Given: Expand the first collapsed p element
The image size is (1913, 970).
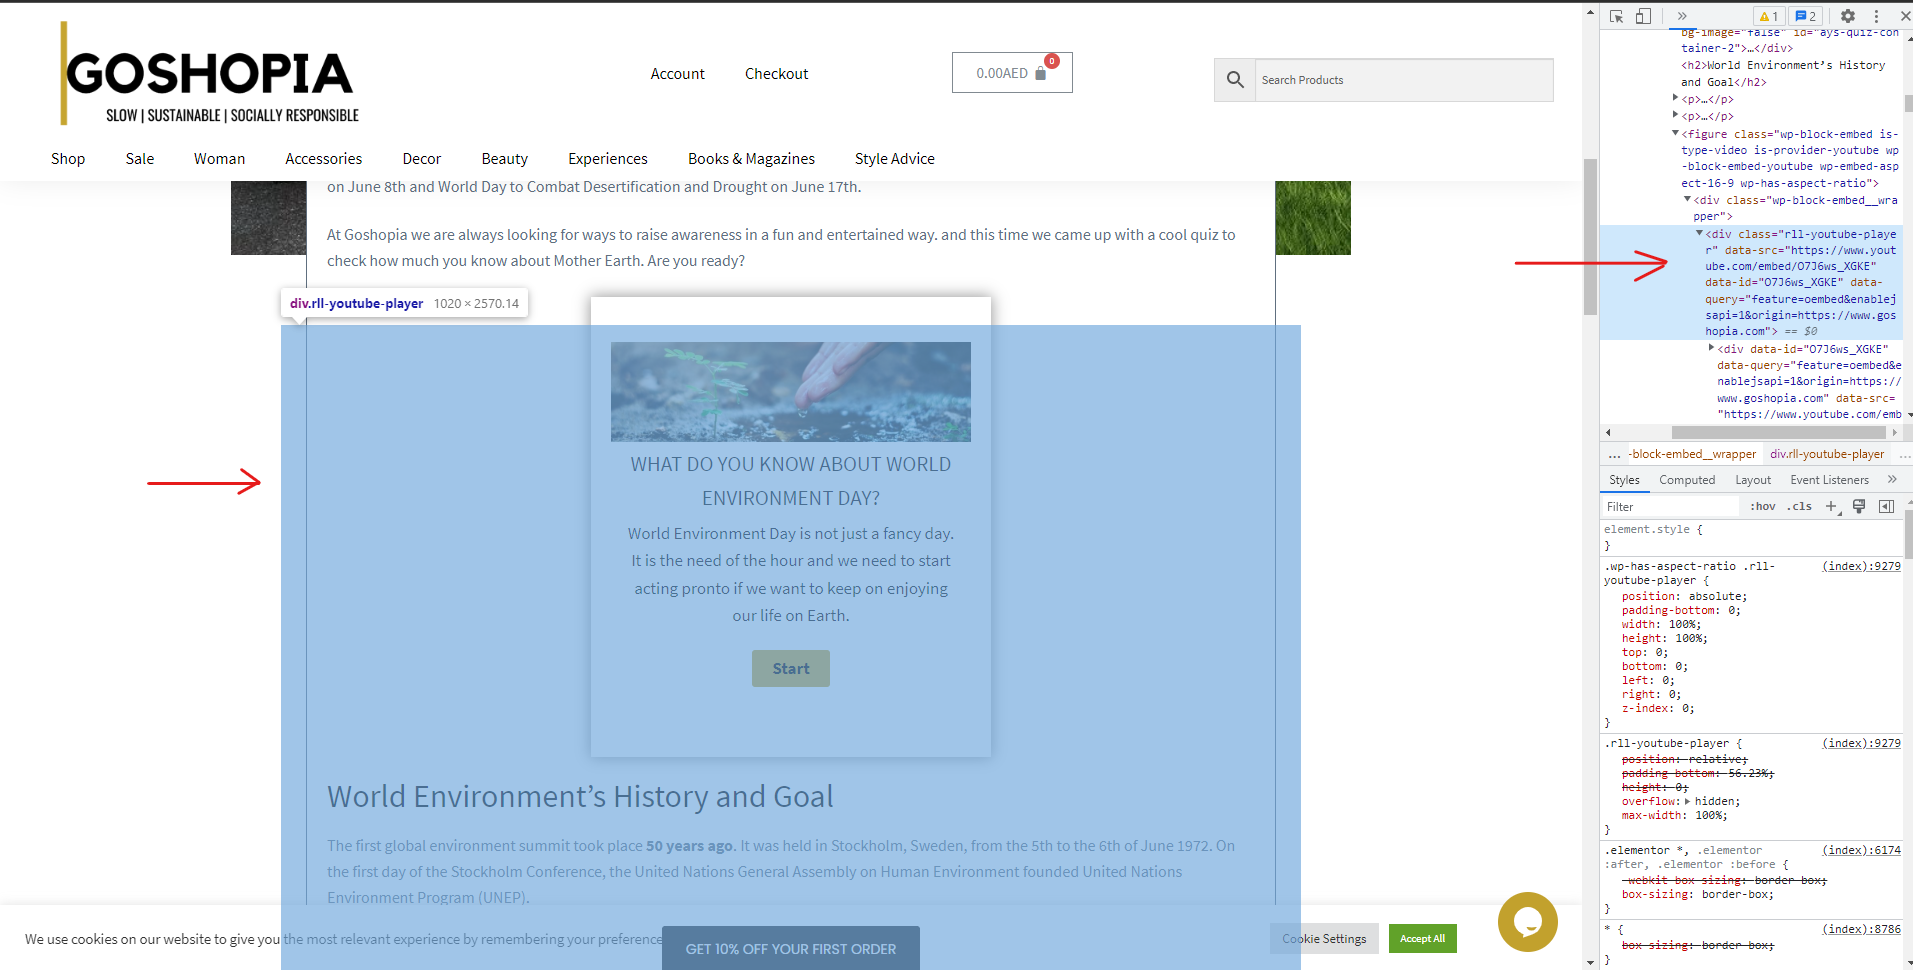Looking at the screenshot, I should click(1676, 98).
